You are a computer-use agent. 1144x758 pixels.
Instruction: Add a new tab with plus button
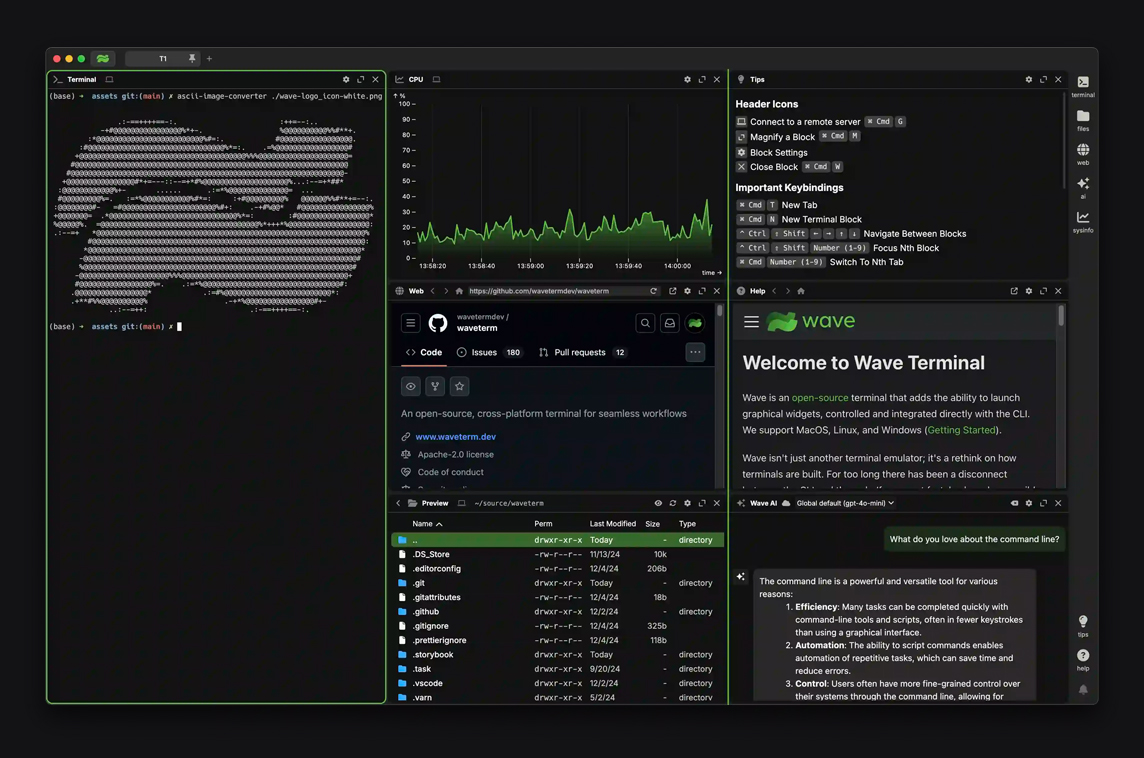pos(209,58)
